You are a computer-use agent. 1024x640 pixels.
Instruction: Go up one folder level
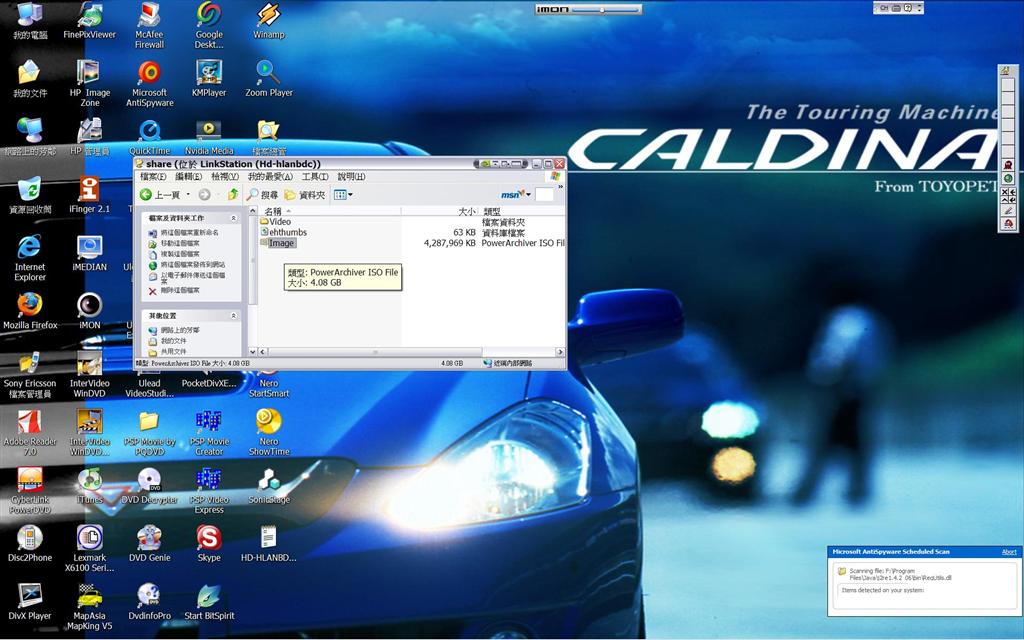(x=233, y=195)
